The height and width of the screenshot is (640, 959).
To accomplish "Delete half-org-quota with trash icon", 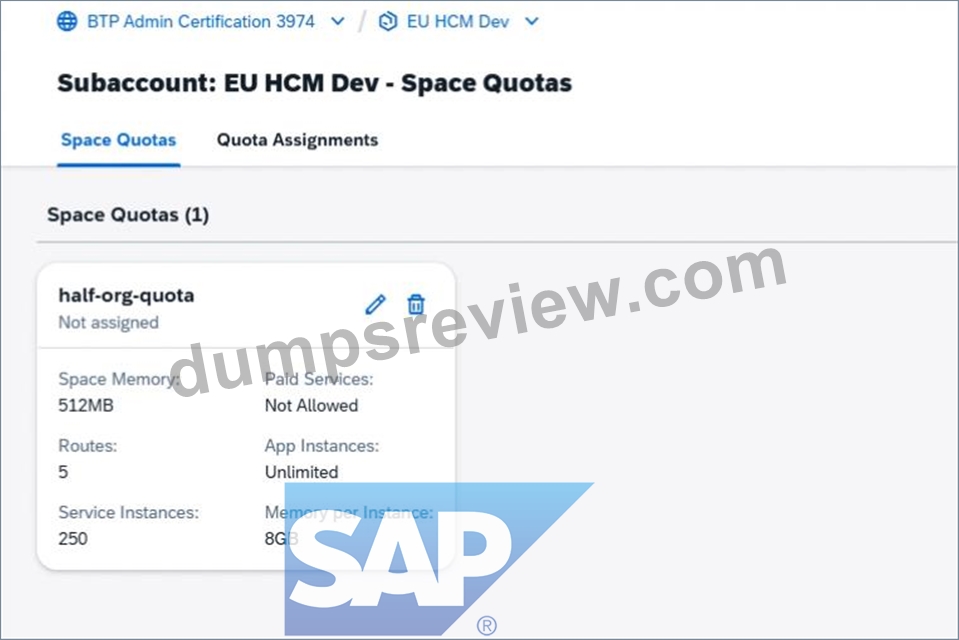I will tap(416, 304).
